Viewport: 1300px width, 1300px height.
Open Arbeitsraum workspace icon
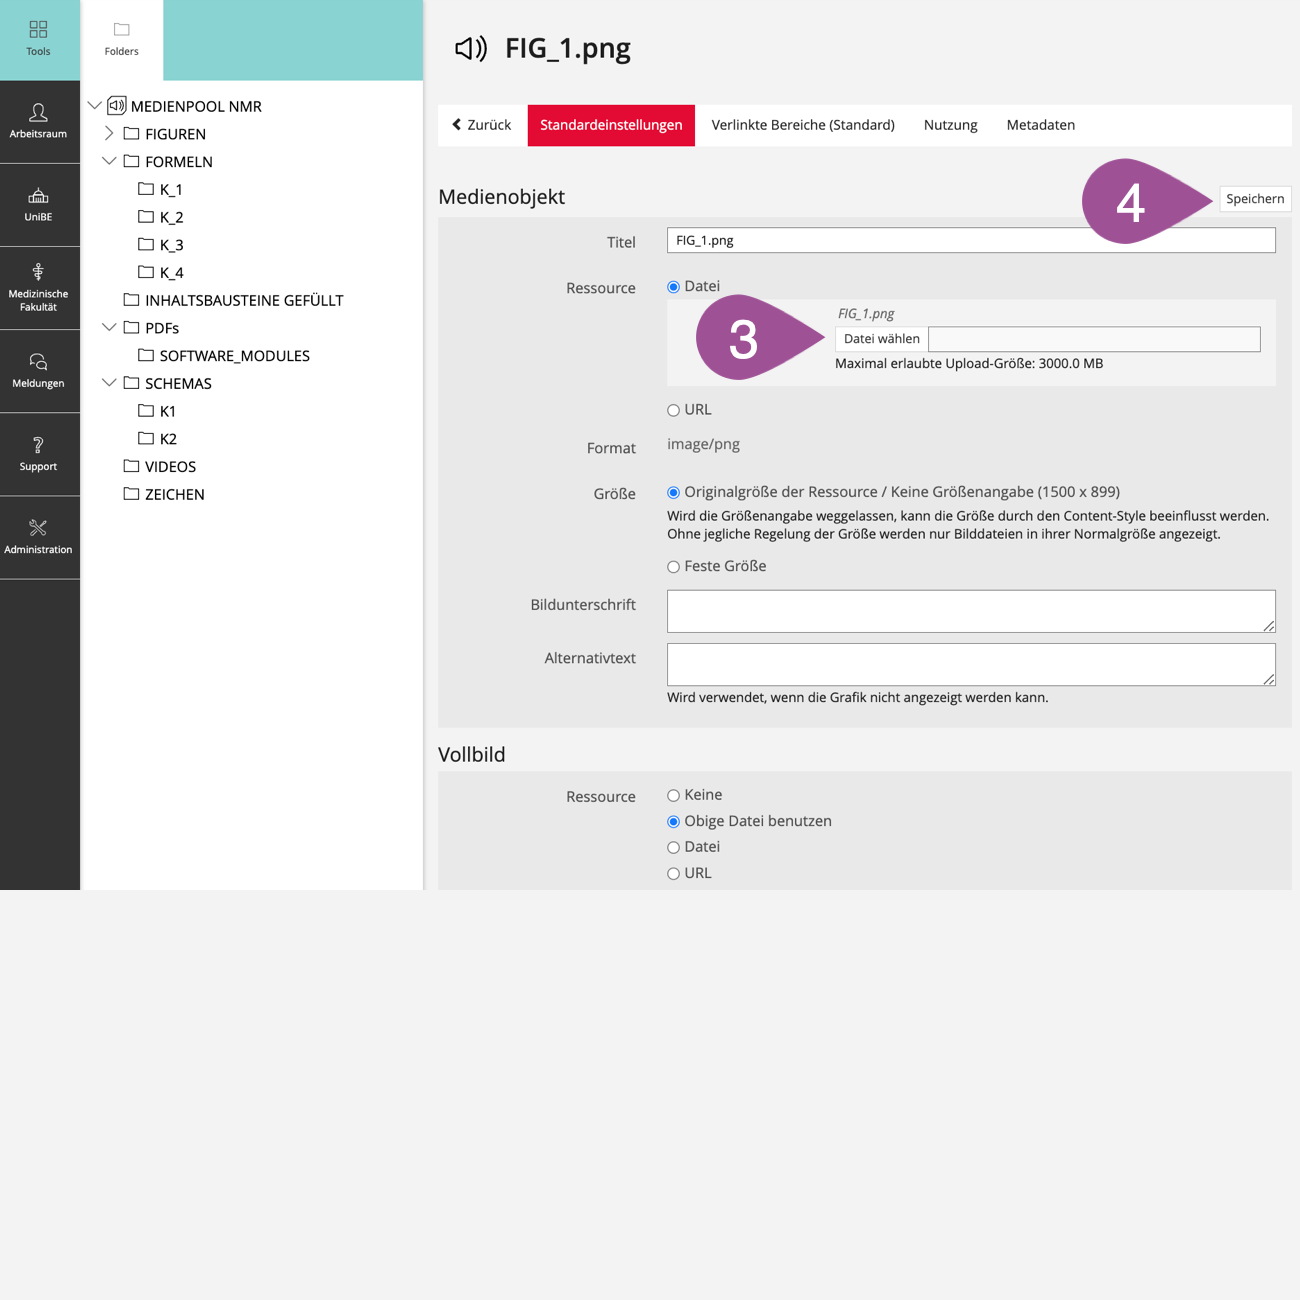[38, 112]
